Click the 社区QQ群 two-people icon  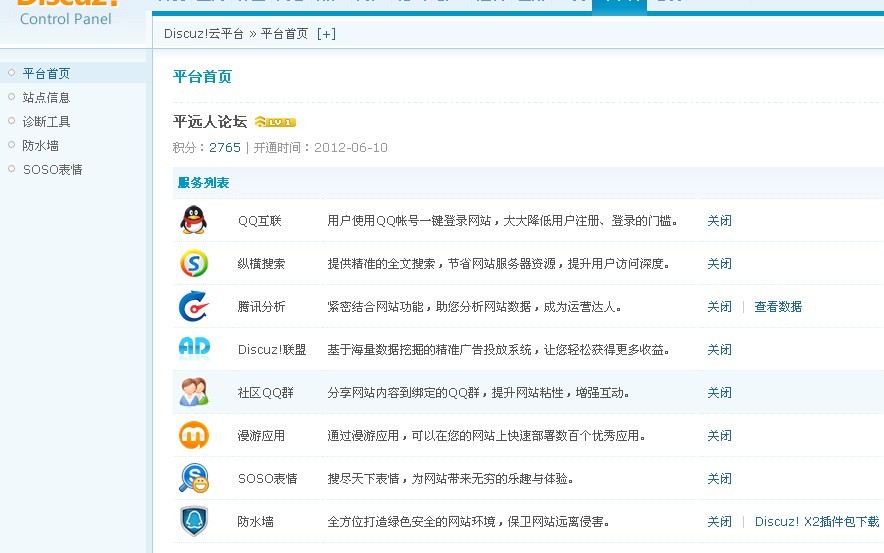click(x=194, y=392)
